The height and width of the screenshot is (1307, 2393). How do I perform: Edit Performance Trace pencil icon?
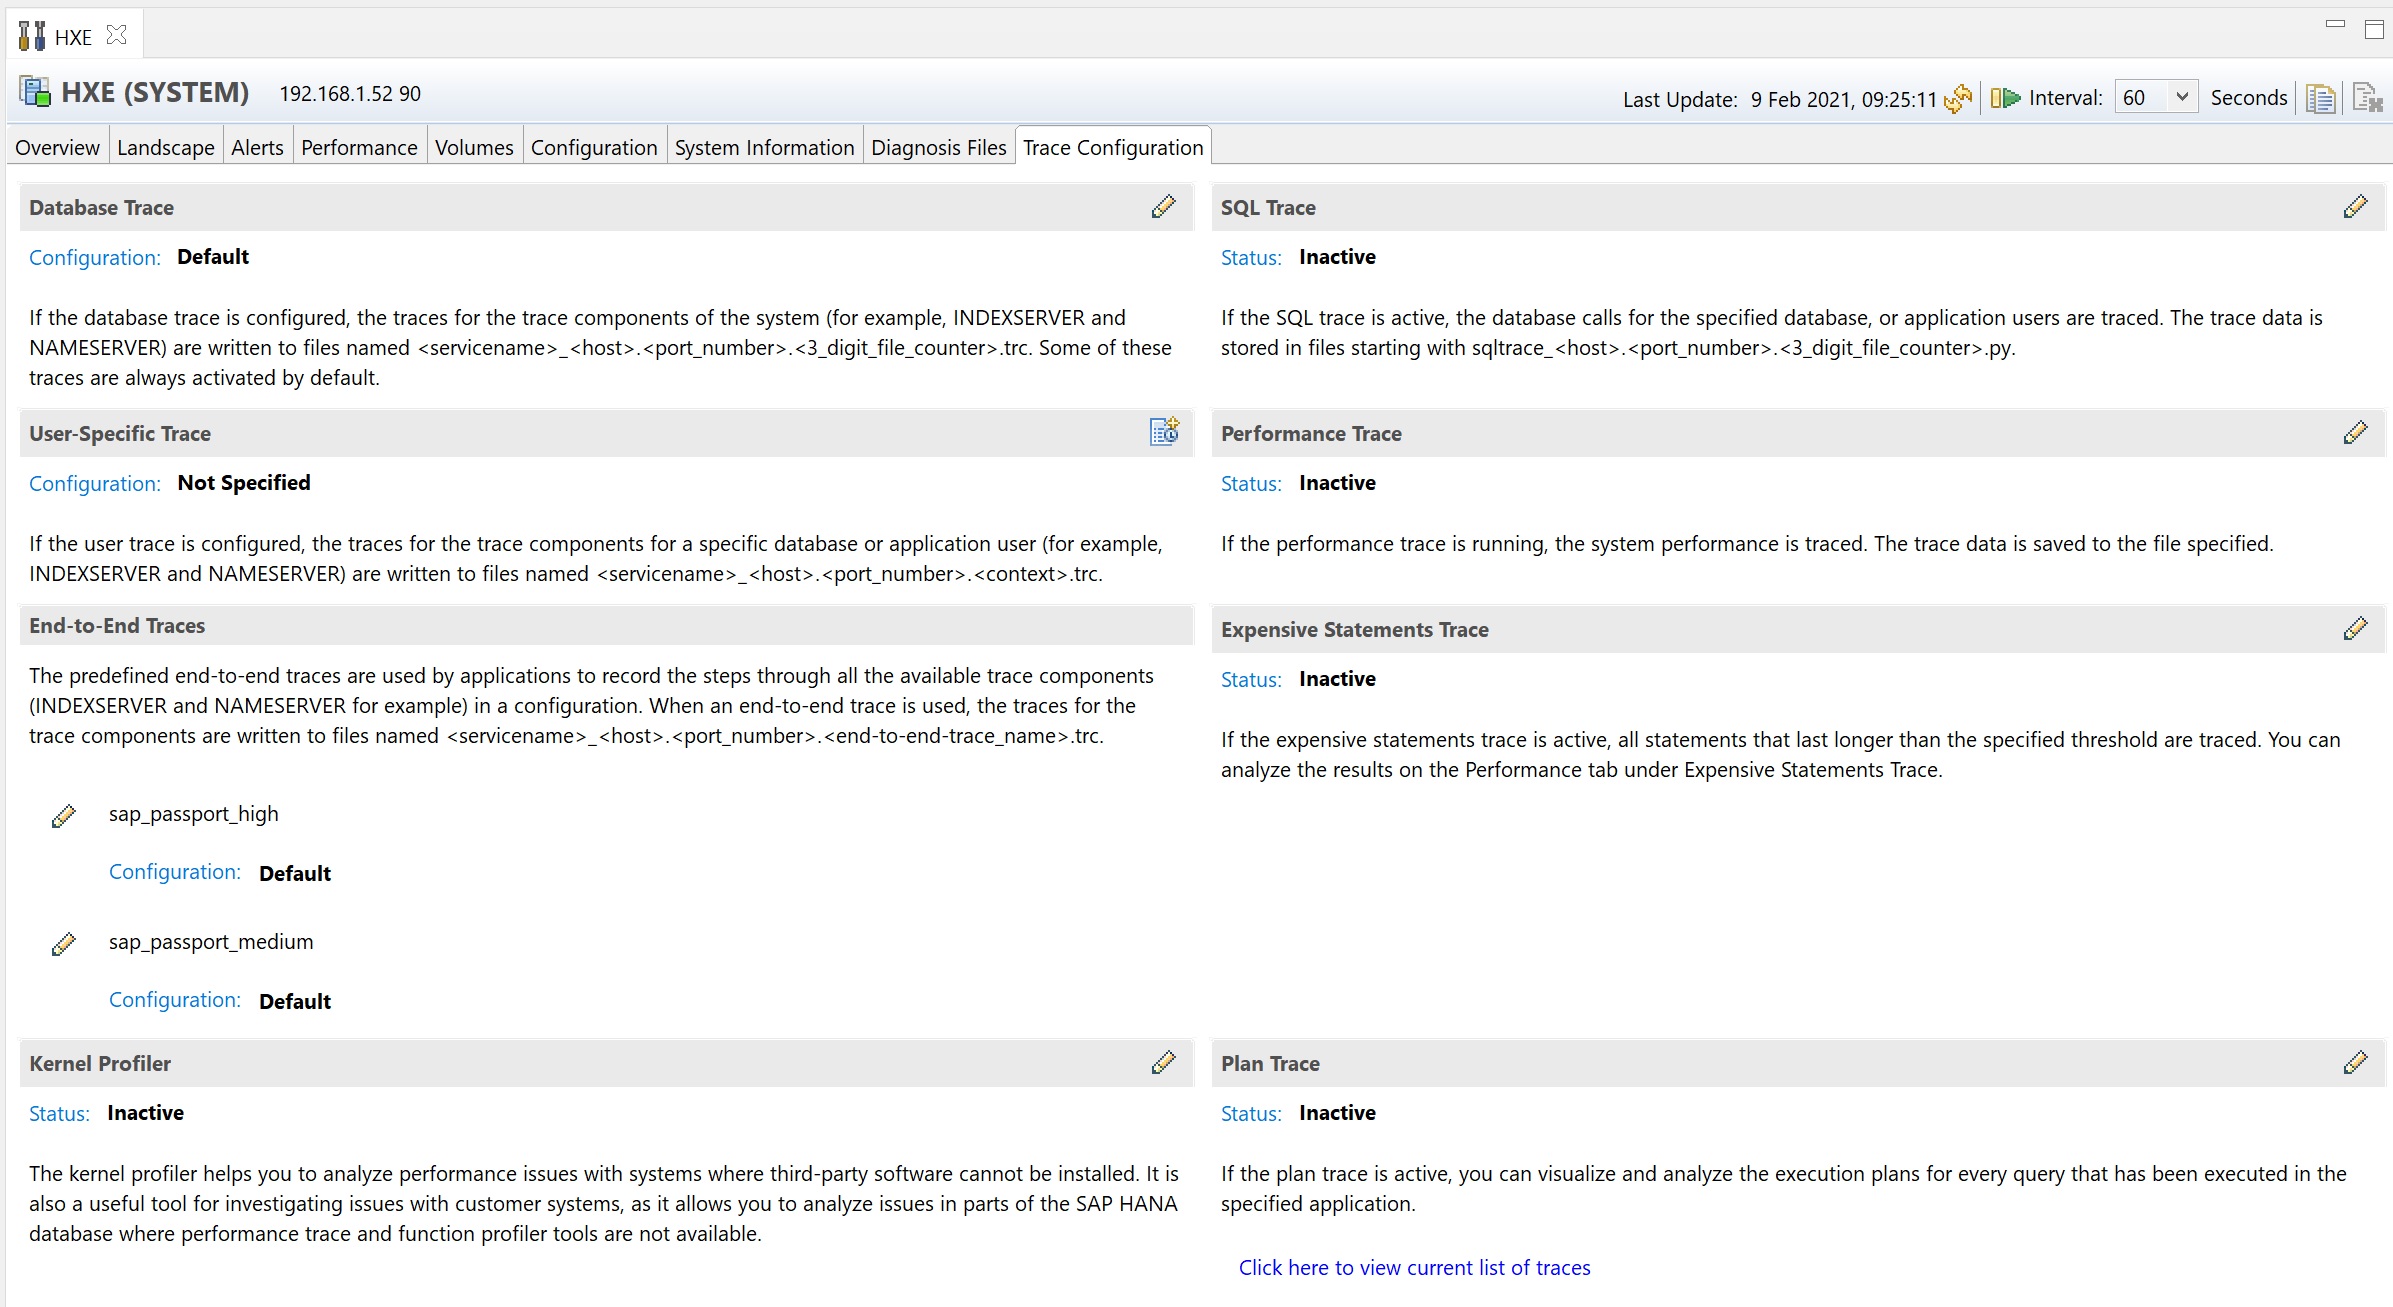pos(2355,433)
